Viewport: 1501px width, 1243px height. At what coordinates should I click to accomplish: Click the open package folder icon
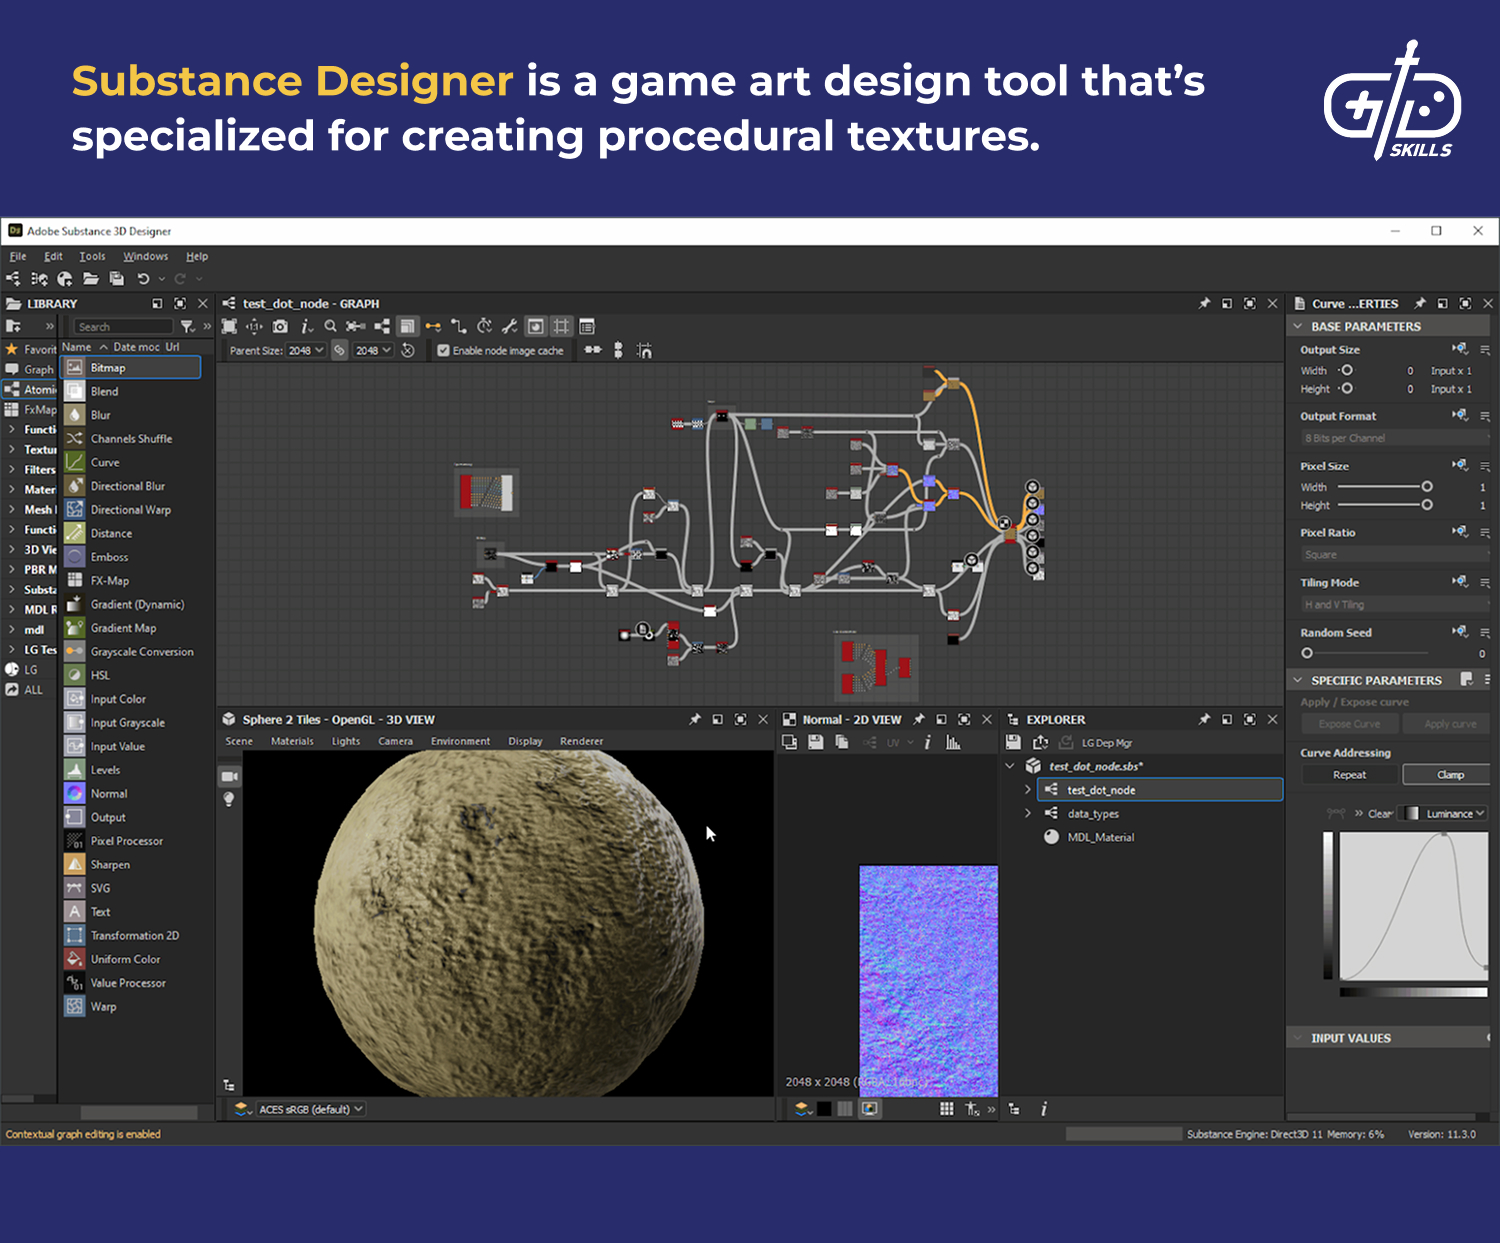pyautogui.click(x=91, y=279)
